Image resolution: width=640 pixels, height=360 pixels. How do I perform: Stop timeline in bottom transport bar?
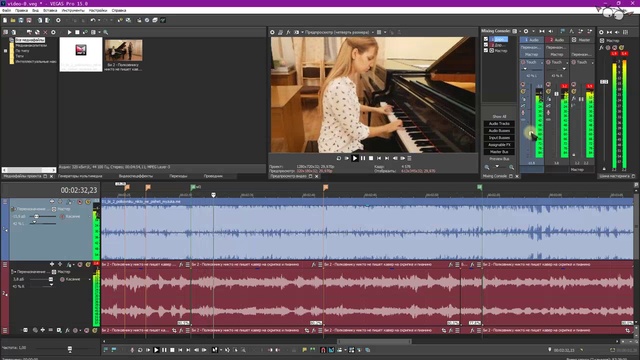click(x=172, y=350)
